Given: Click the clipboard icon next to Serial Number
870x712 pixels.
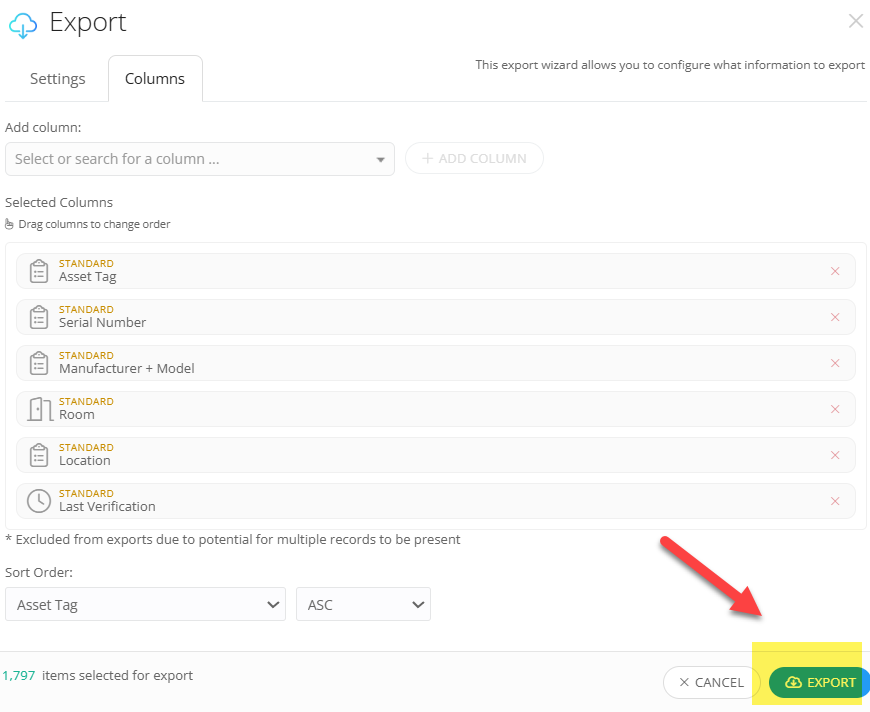Looking at the screenshot, I should point(38,316).
